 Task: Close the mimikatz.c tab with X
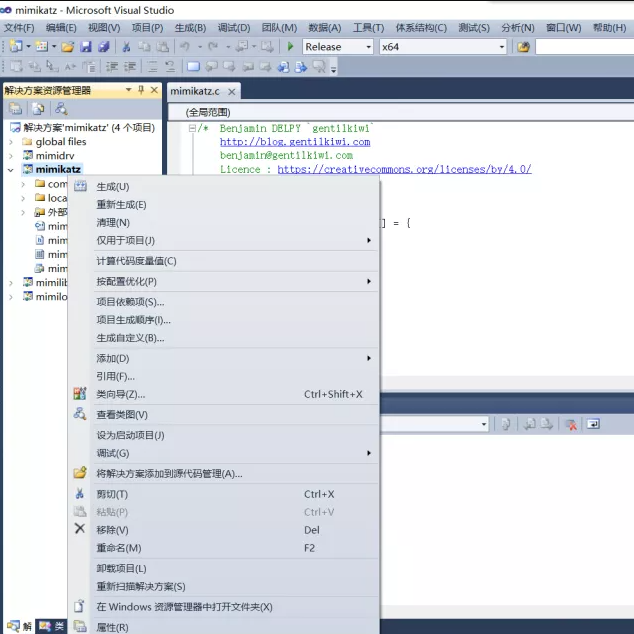coord(232,92)
